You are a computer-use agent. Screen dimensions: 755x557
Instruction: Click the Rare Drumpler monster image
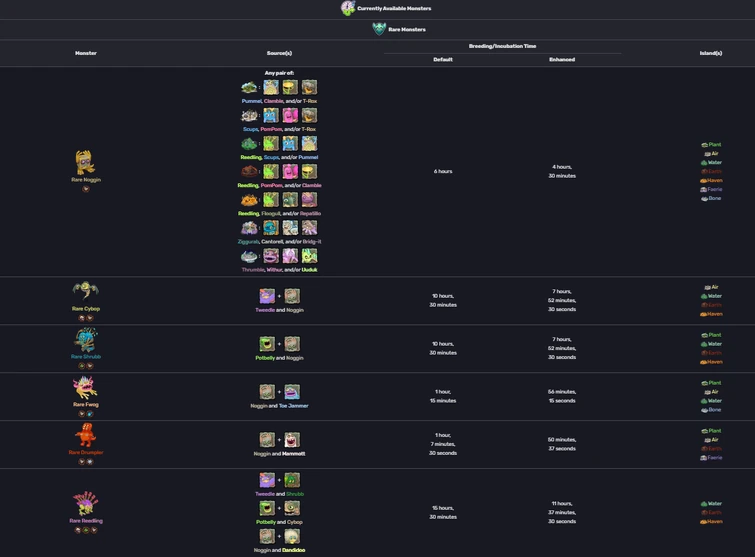pyautogui.click(x=86, y=435)
